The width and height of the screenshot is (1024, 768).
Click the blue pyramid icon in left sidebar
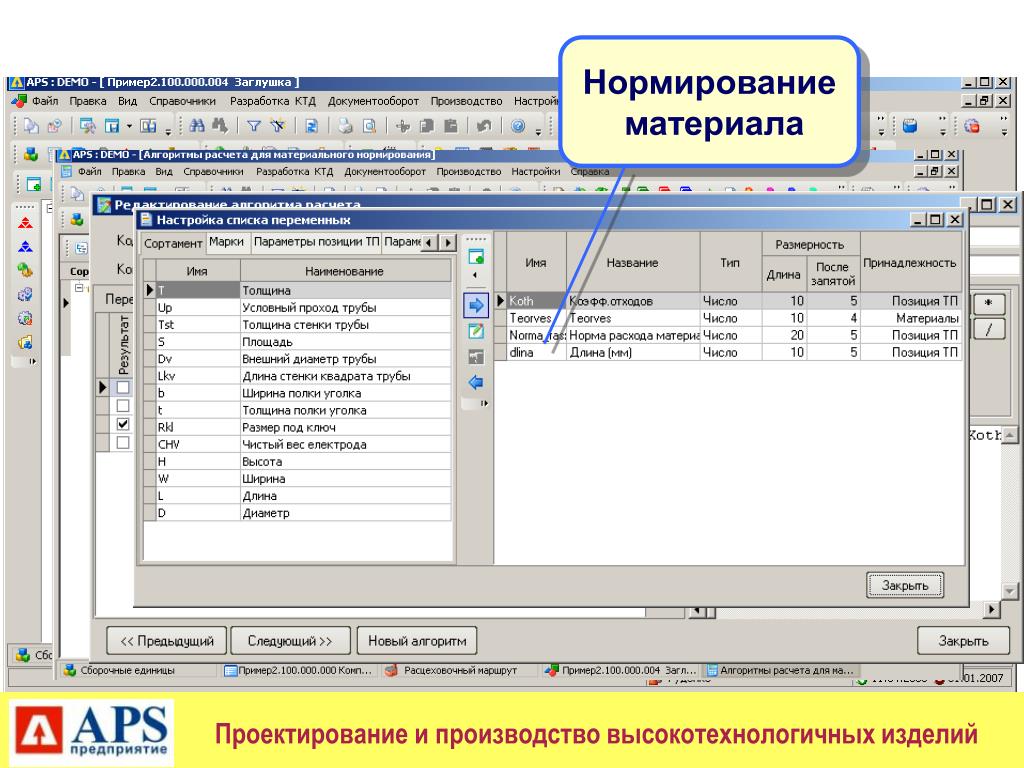click(25, 247)
